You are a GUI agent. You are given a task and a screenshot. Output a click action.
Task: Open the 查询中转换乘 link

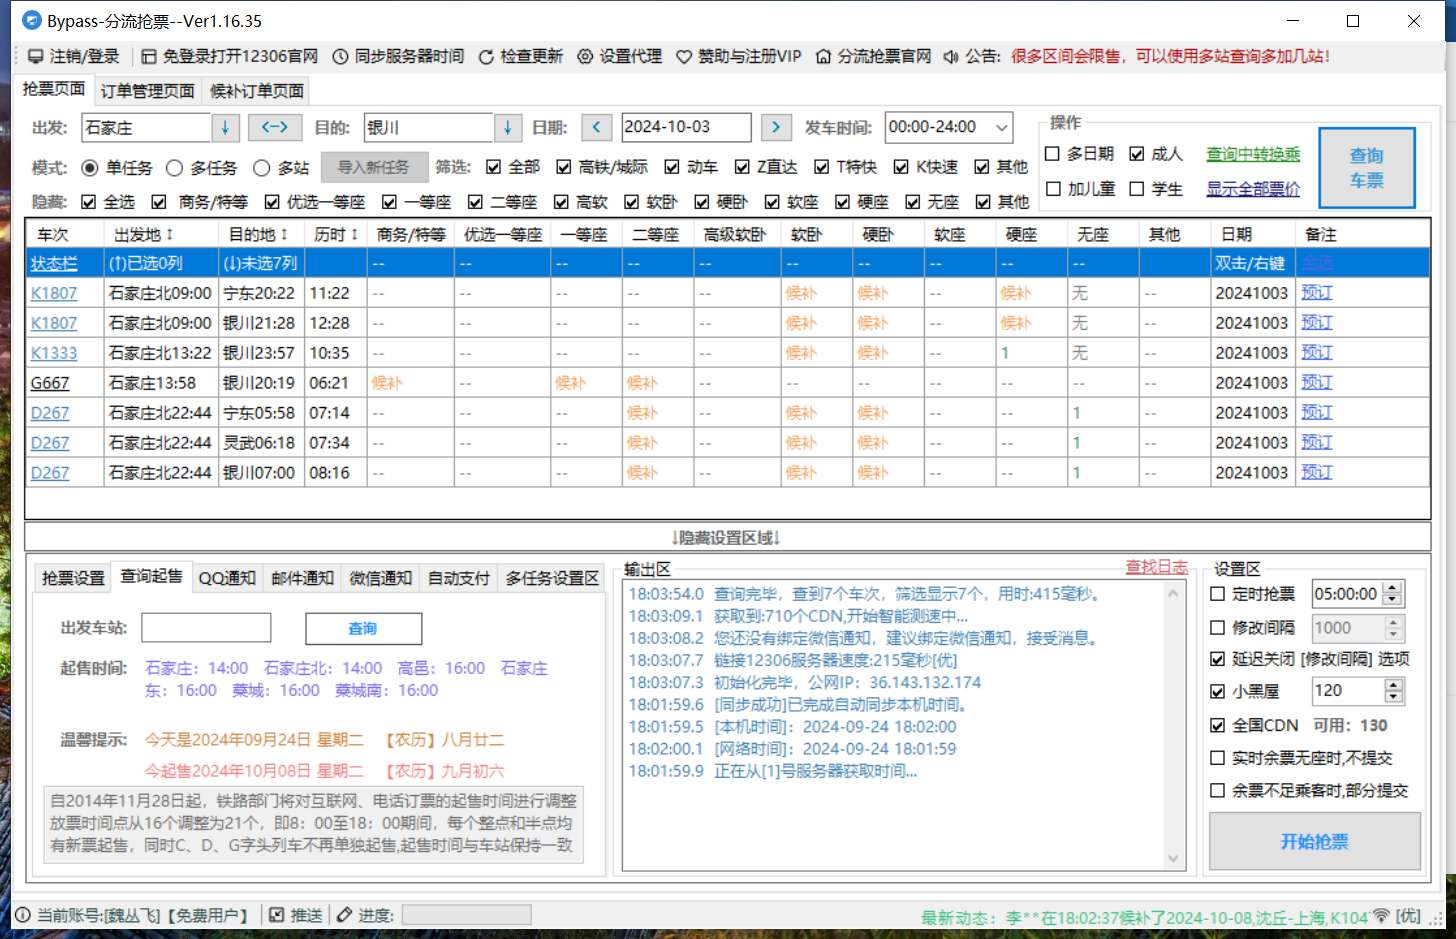tap(1253, 154)
